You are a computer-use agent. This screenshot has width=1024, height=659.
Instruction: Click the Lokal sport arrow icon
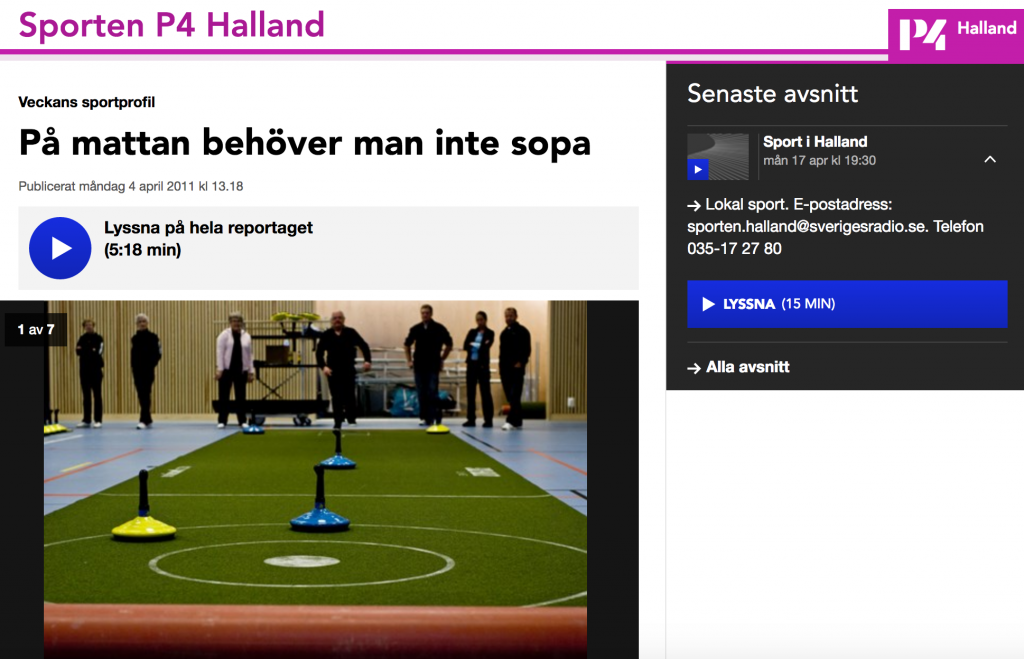click(x=694, y=206)
